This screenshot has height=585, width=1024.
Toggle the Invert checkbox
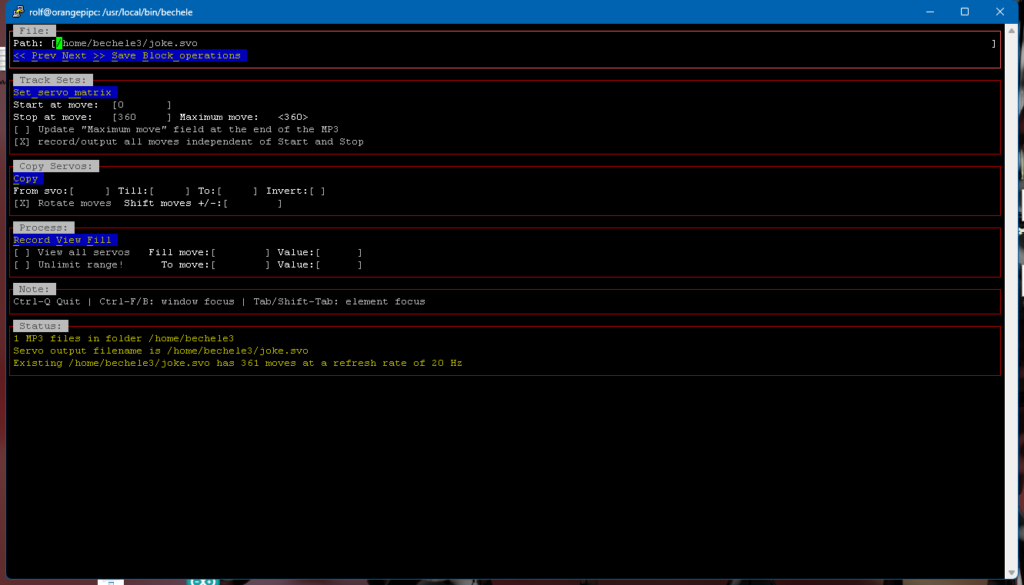coord(316,191)
